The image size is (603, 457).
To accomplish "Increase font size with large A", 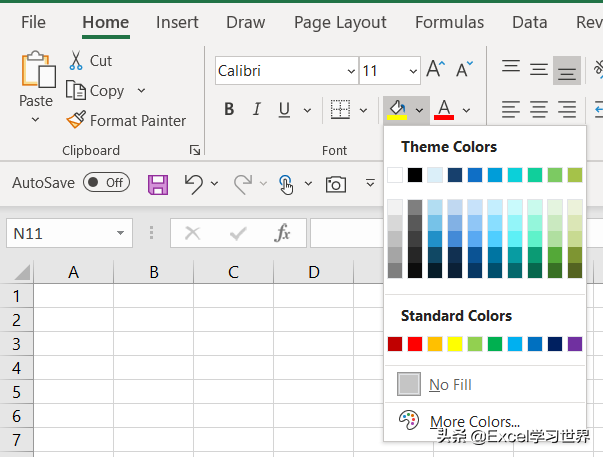I will pyautogui.click(x=436, y=69).
